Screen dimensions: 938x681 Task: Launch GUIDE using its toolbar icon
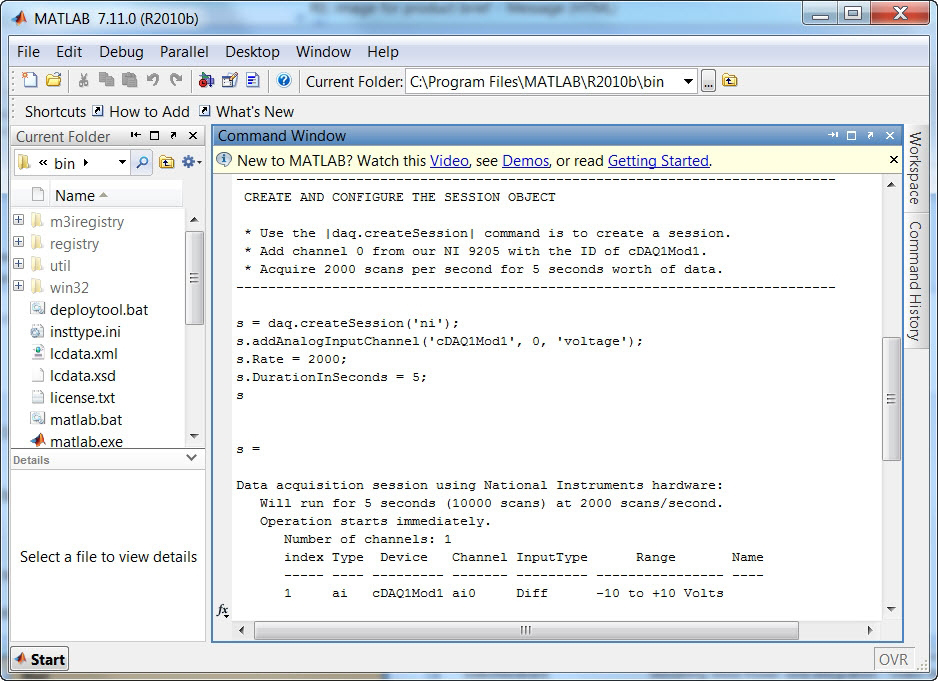(x=227, y=81)
